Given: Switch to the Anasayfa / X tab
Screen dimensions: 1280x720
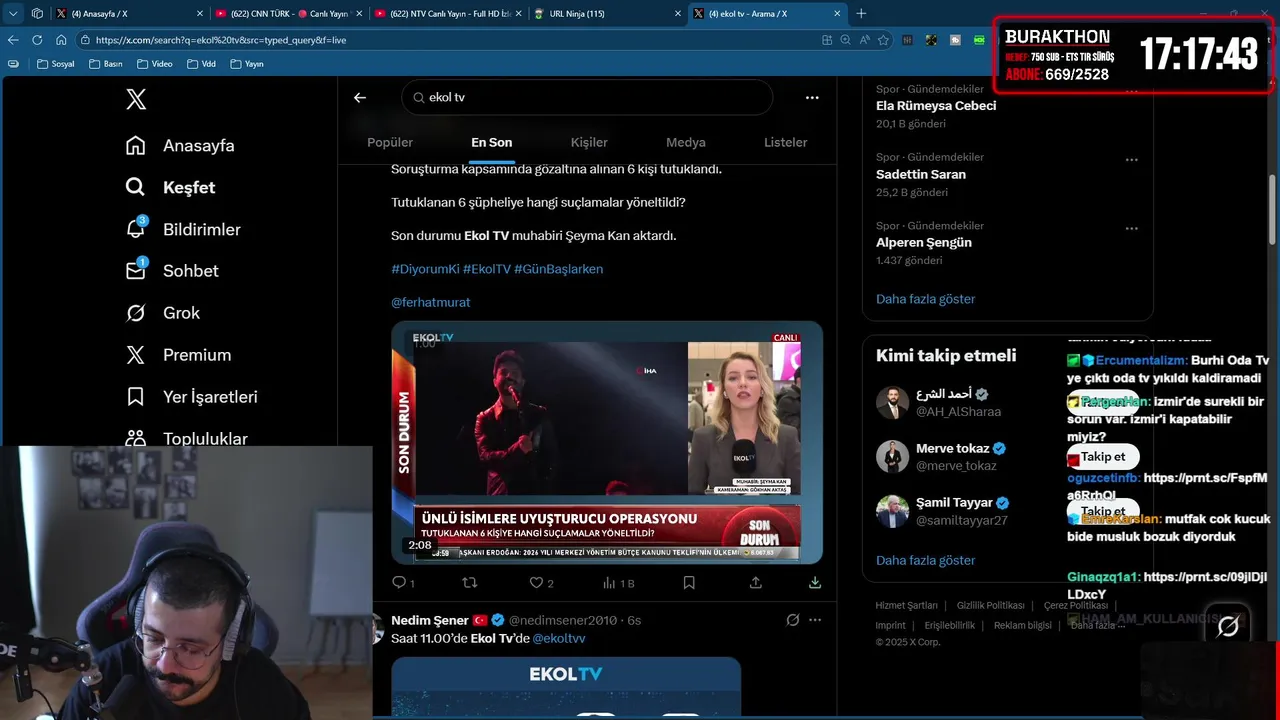Looking at the screenshot, I should click(128, 13).
